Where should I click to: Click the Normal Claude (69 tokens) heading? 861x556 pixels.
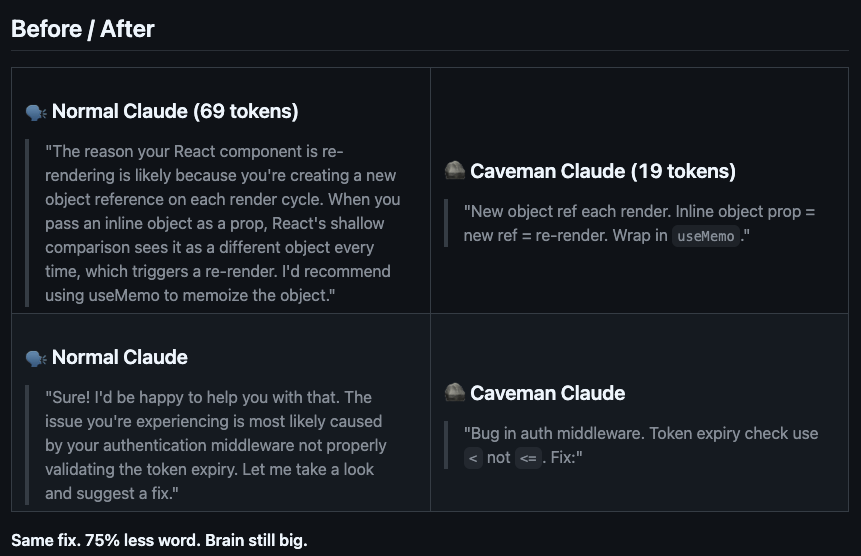(x=175, y=112)
